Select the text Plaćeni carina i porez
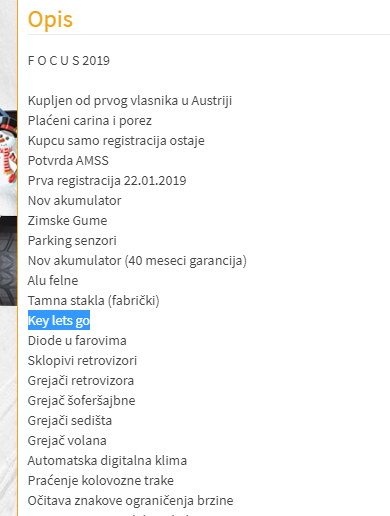Image resolution: width=390 pixels, height=516 pixels. click(x=90, y=121)
